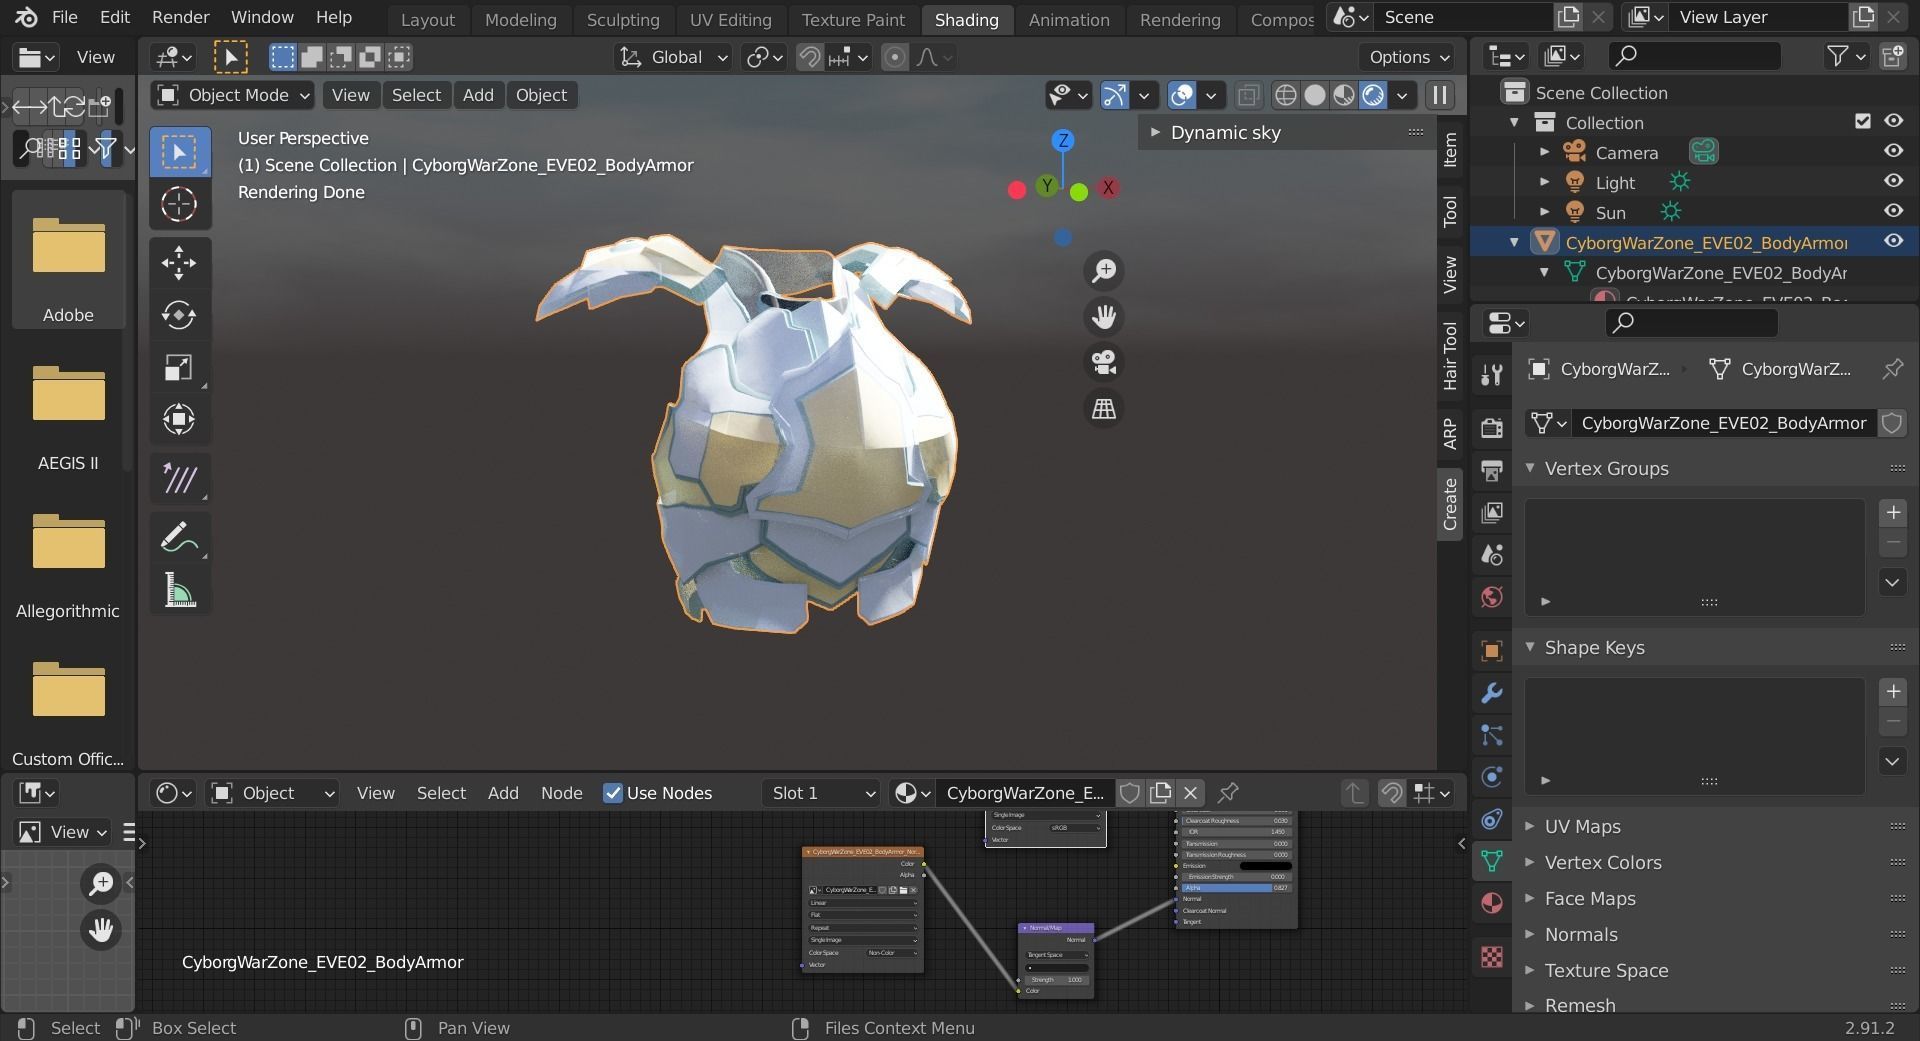Open the Hair Tool sidebar tab

1450,355
